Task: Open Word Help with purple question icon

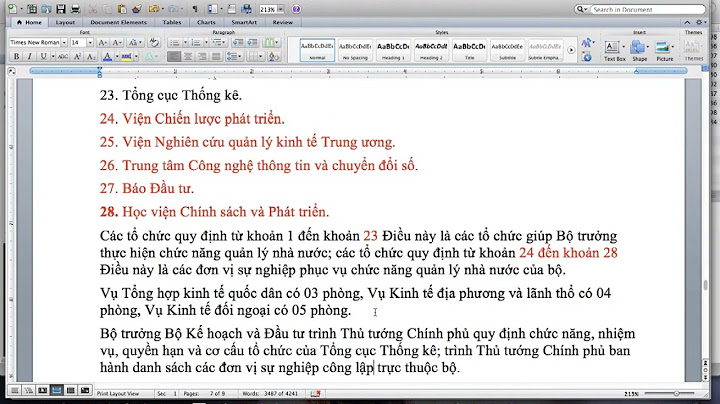Action: tap(296, 9)
